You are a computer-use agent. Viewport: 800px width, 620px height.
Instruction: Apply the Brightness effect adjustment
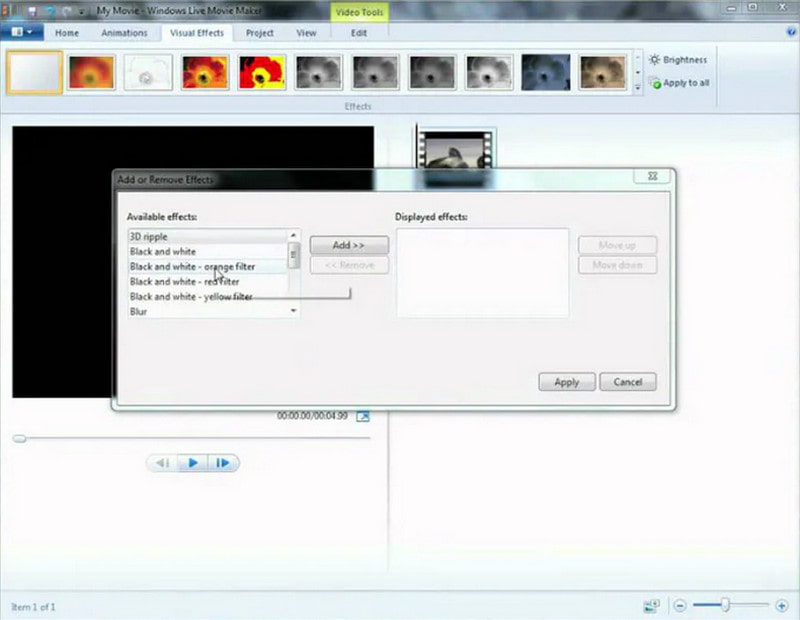coord(680,59)
